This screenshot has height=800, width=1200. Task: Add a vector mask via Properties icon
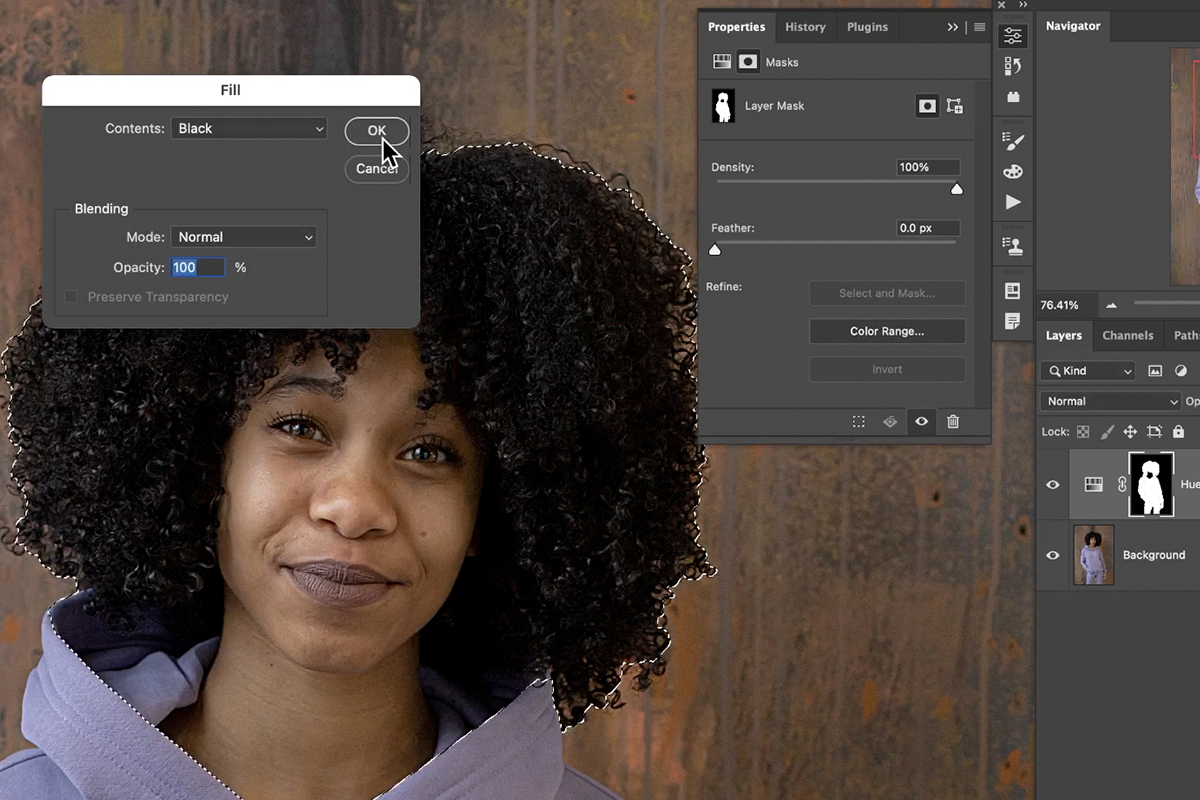[x=954, y=106]
